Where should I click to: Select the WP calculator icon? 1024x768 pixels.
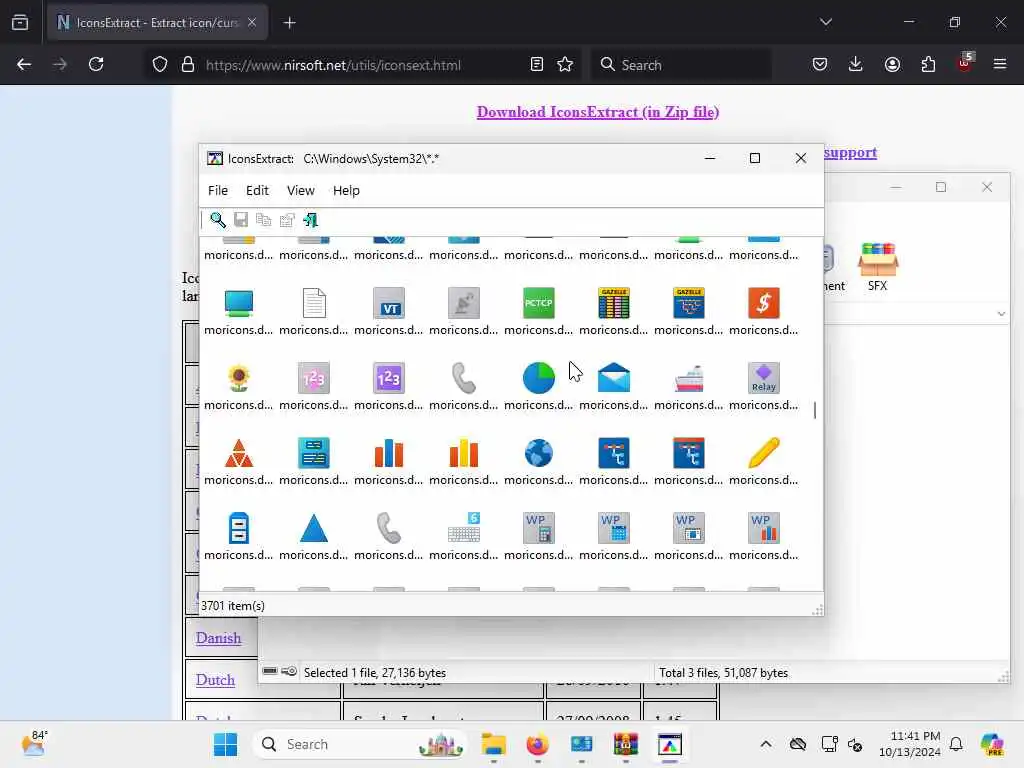click(539, 528)
